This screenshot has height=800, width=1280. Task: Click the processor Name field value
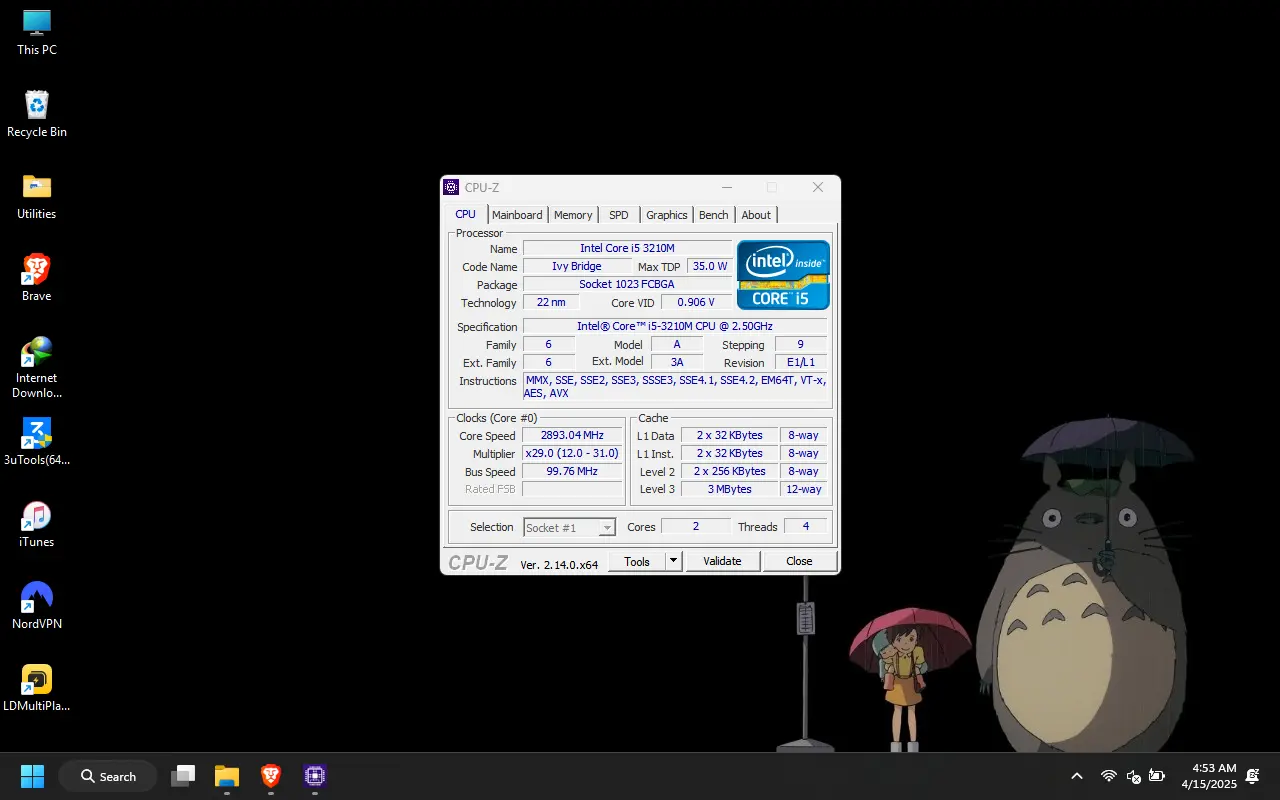(x=627, y=248)
